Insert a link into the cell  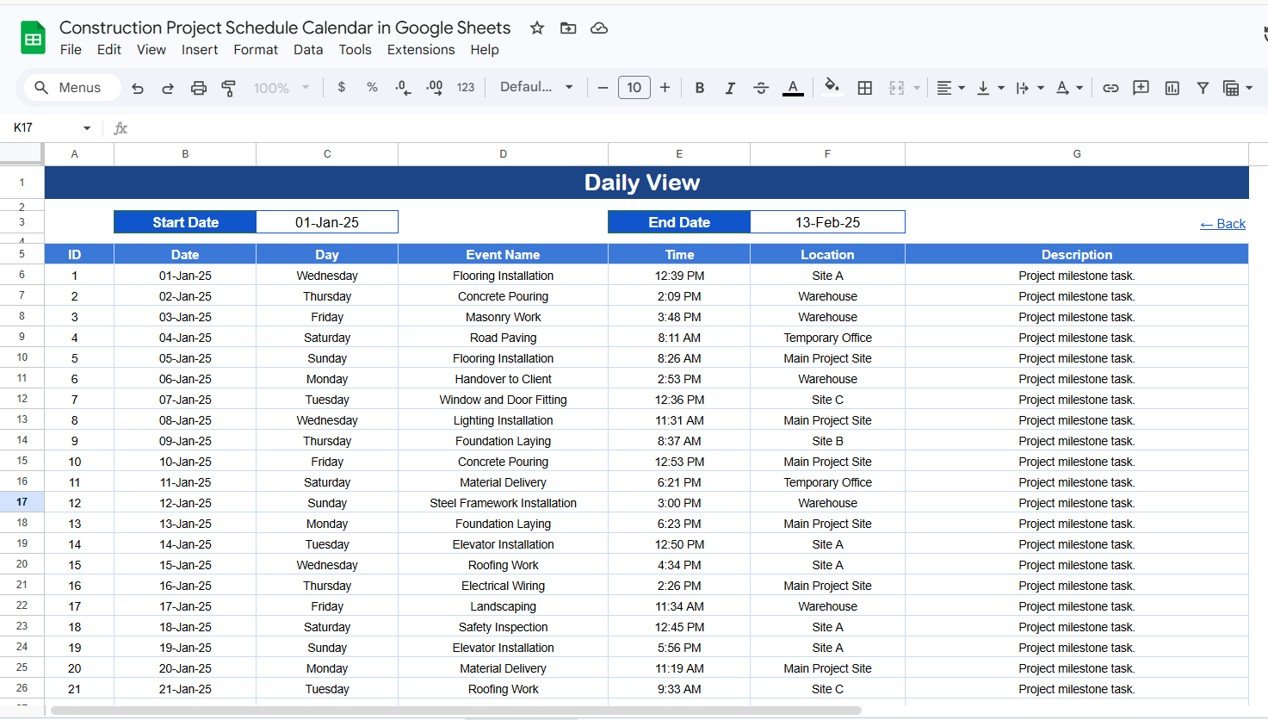tap(1110, 88)
